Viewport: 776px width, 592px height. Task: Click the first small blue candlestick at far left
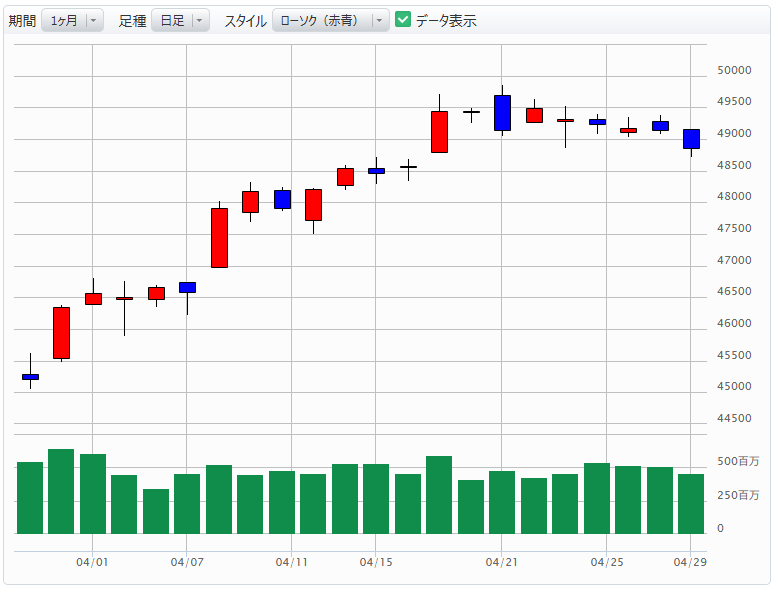[x=30, y=377]
